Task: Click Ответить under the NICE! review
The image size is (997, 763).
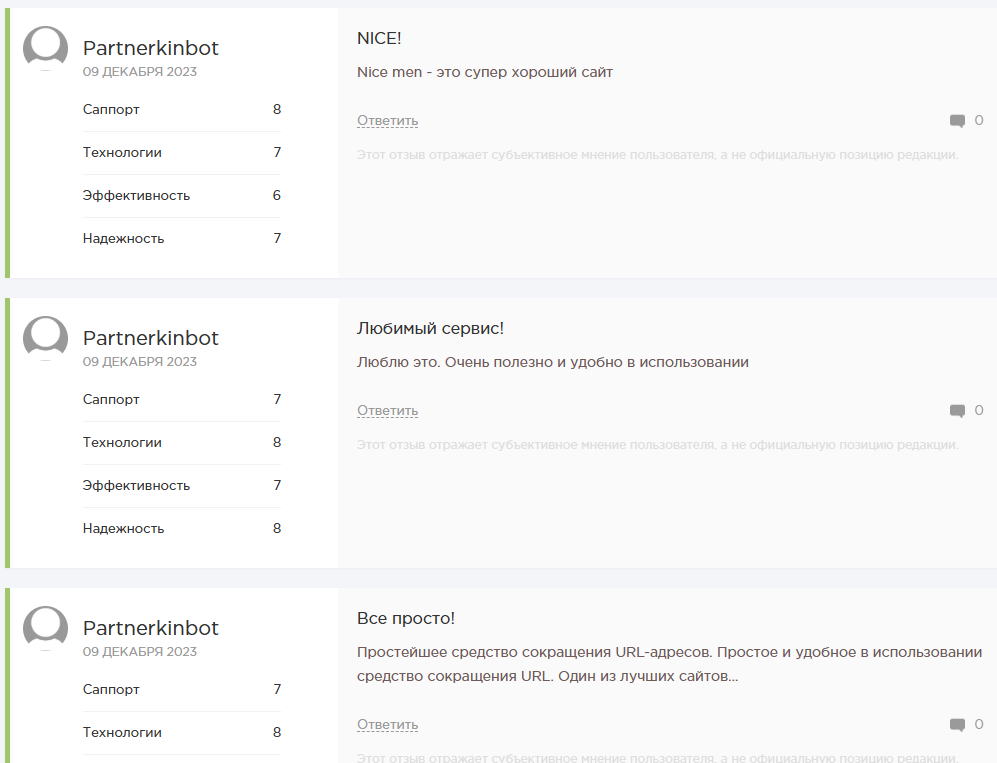Action: 387,121
